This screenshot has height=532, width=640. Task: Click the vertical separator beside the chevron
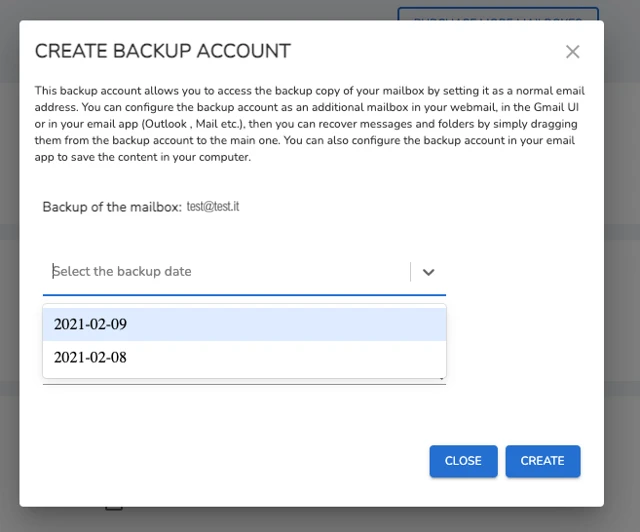pyautogui.click(x=410, y=272)
